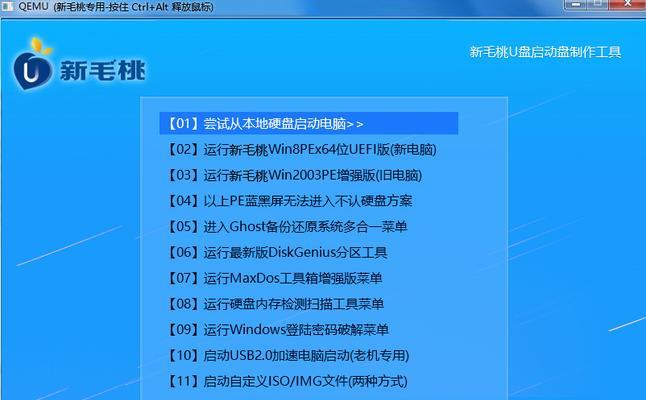646x400 pixels.
Task: Maximize the QEMU window
Action: [597, 4]
